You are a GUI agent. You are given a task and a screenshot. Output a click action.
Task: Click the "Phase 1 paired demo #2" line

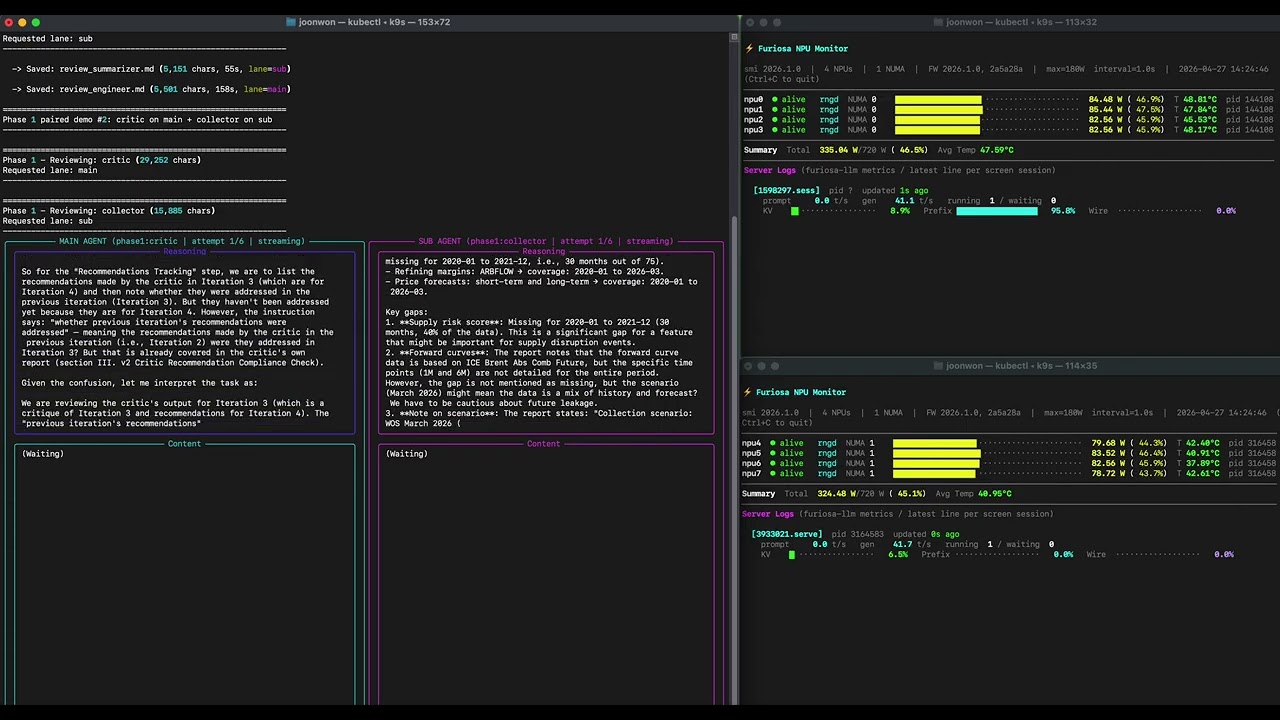point(137,120)
